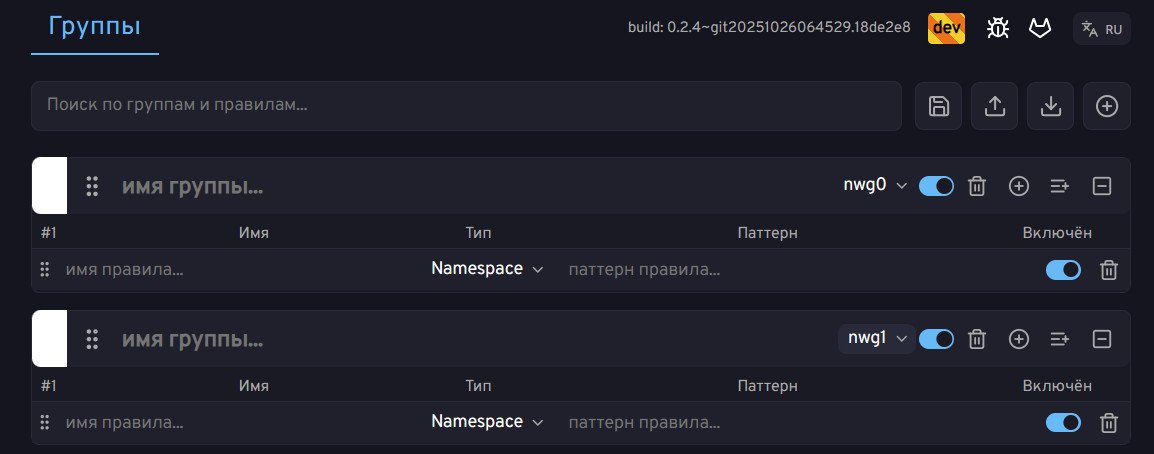The height and width of the screenshot is (454, 1154).
Task: Open the GitLab fox icon link
Action: pyautogui.click(x=1040, y=28)
